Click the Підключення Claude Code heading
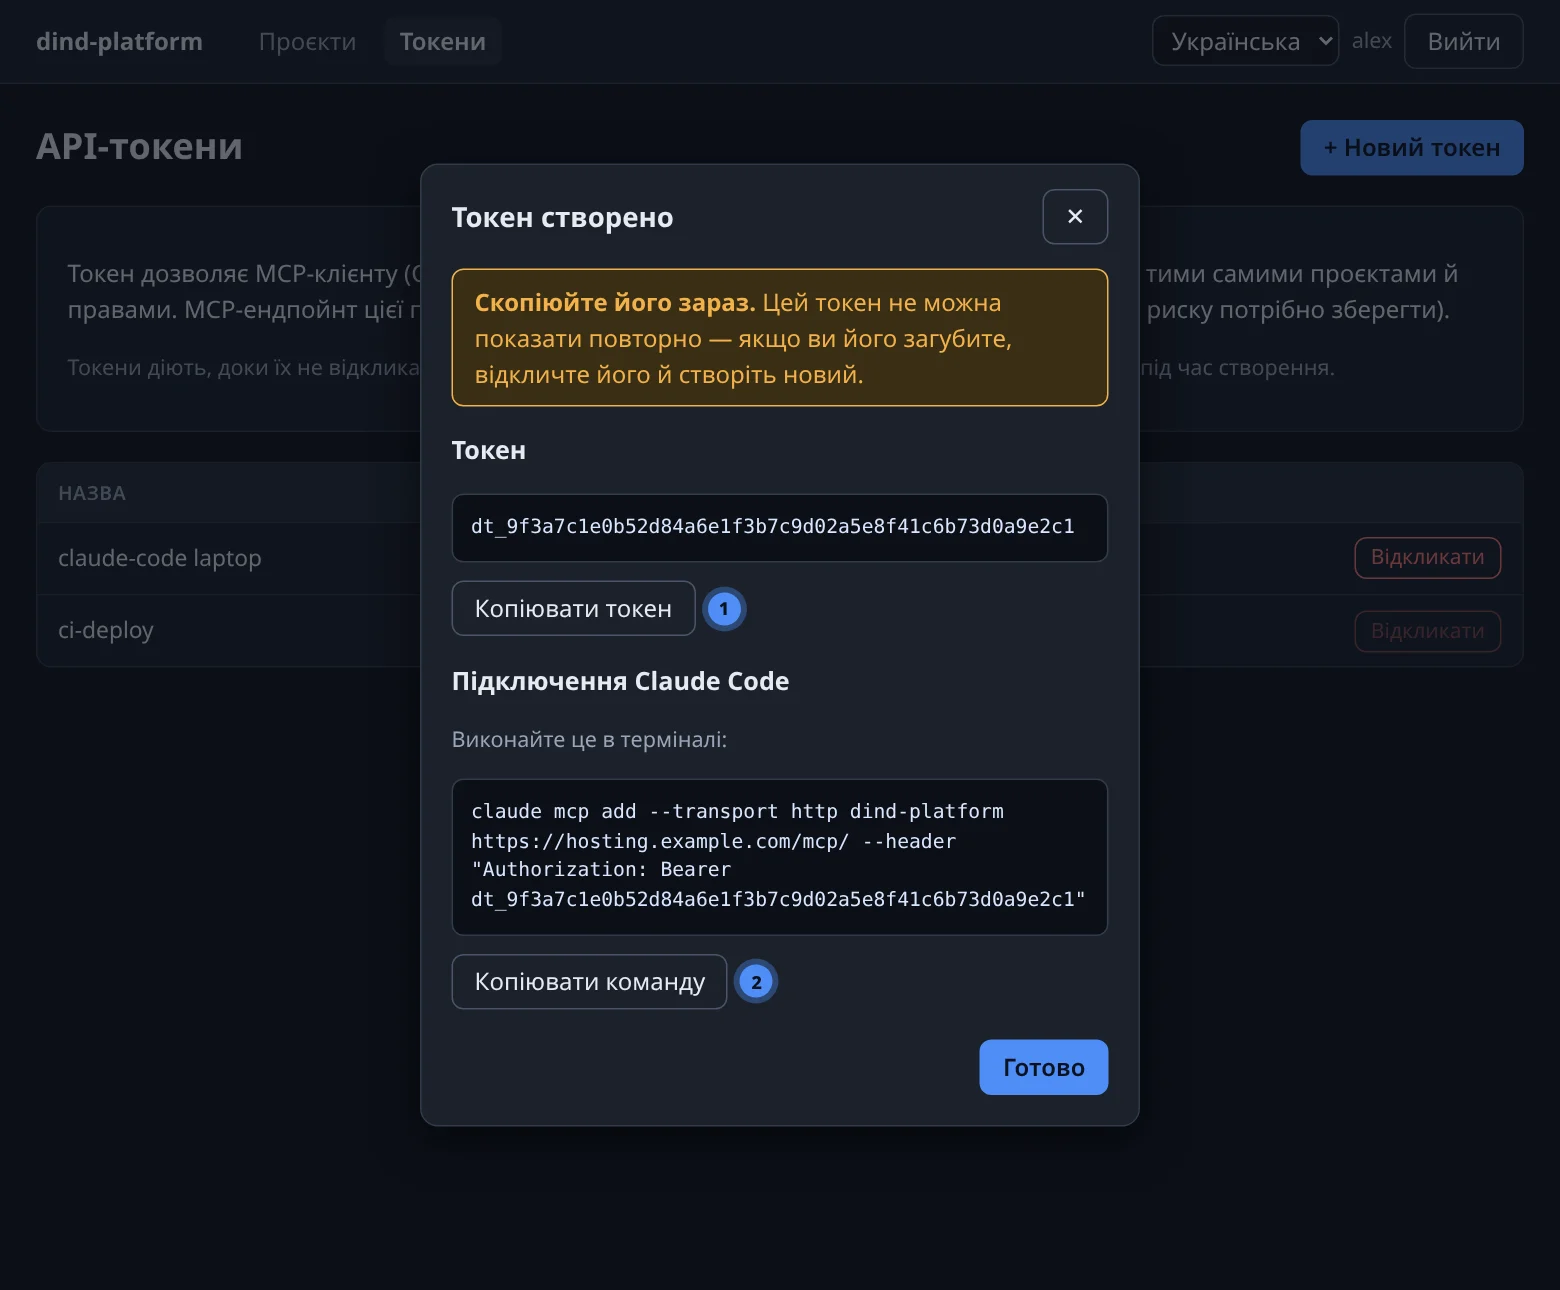 (x=620, y=681)
